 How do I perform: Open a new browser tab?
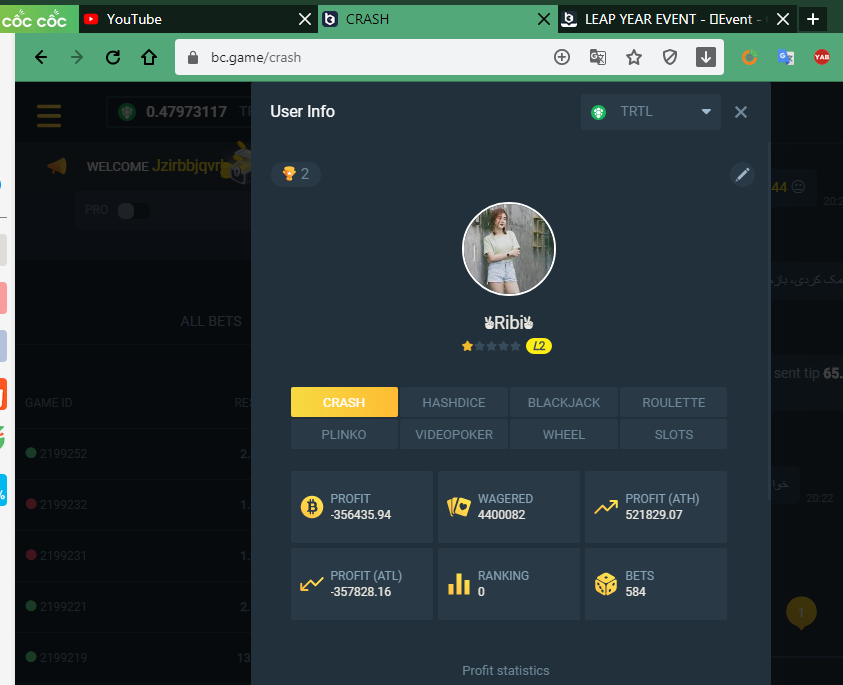point(813,19)
